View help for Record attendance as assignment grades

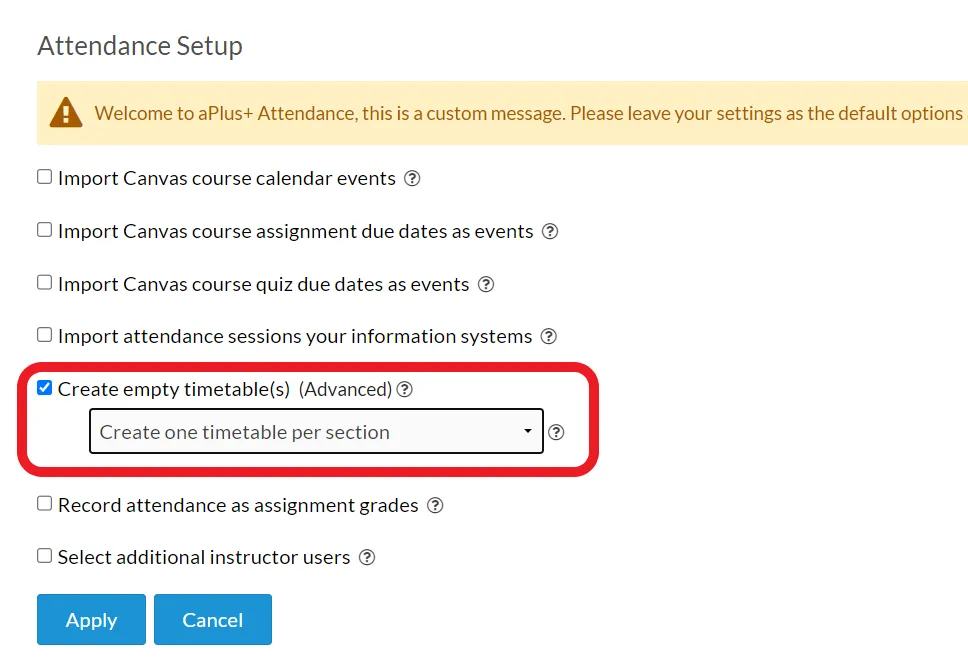point(435,506)
